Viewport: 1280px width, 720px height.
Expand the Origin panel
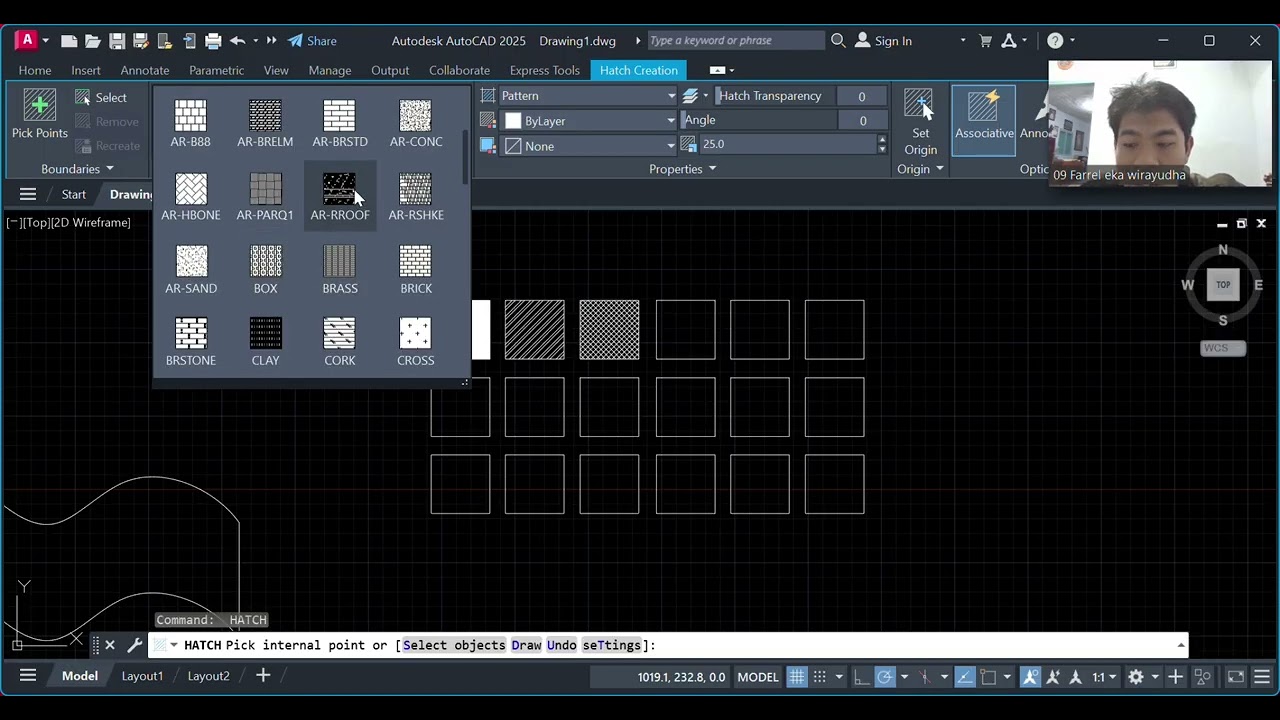920,169
